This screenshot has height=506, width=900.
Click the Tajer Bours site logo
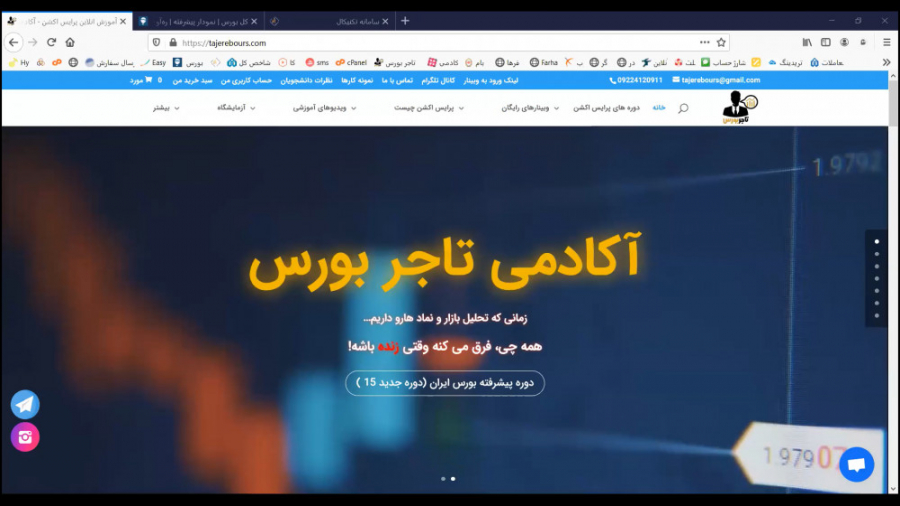(x=740, y=107)
